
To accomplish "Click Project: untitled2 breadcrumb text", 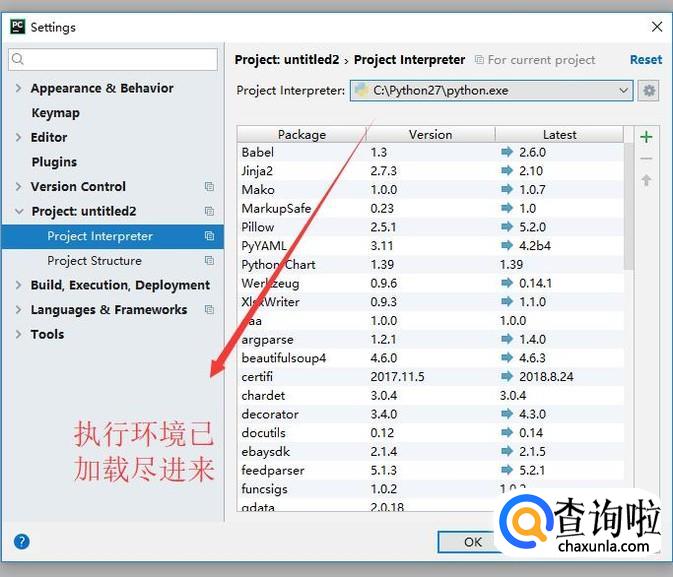I will click(x=287, y=60).
